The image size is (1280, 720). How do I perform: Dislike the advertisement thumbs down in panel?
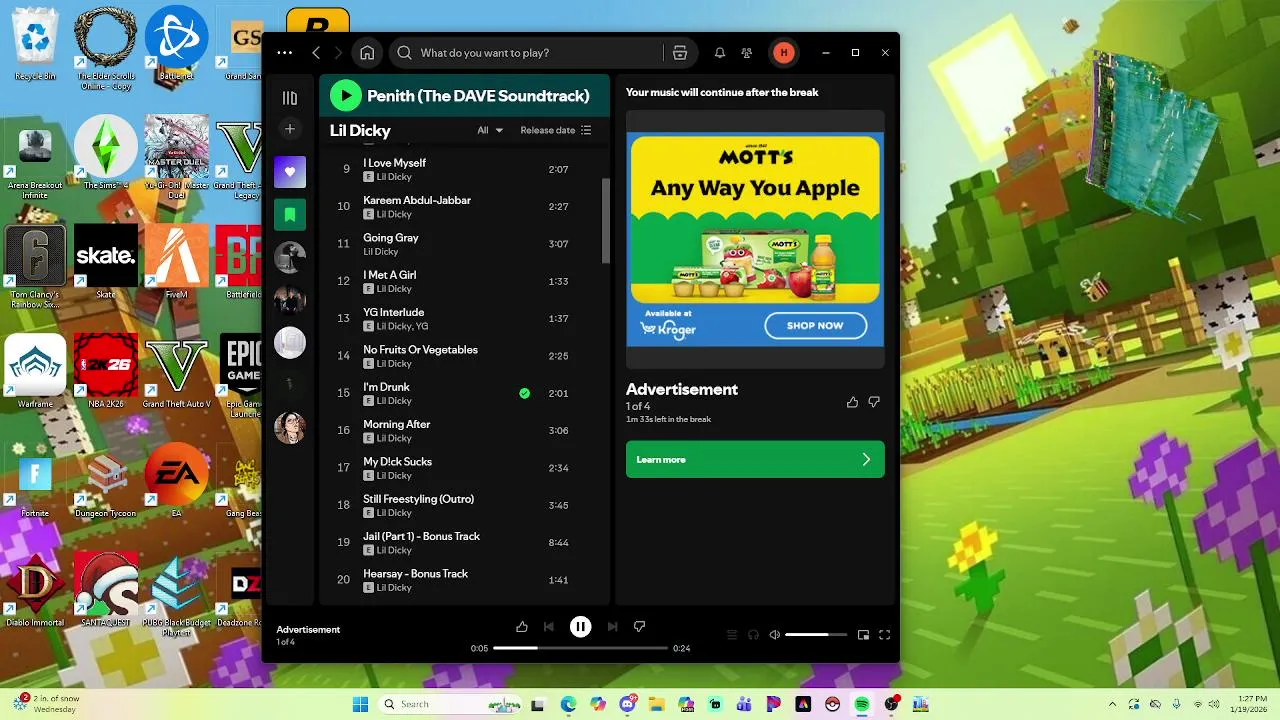pos(874,402)
